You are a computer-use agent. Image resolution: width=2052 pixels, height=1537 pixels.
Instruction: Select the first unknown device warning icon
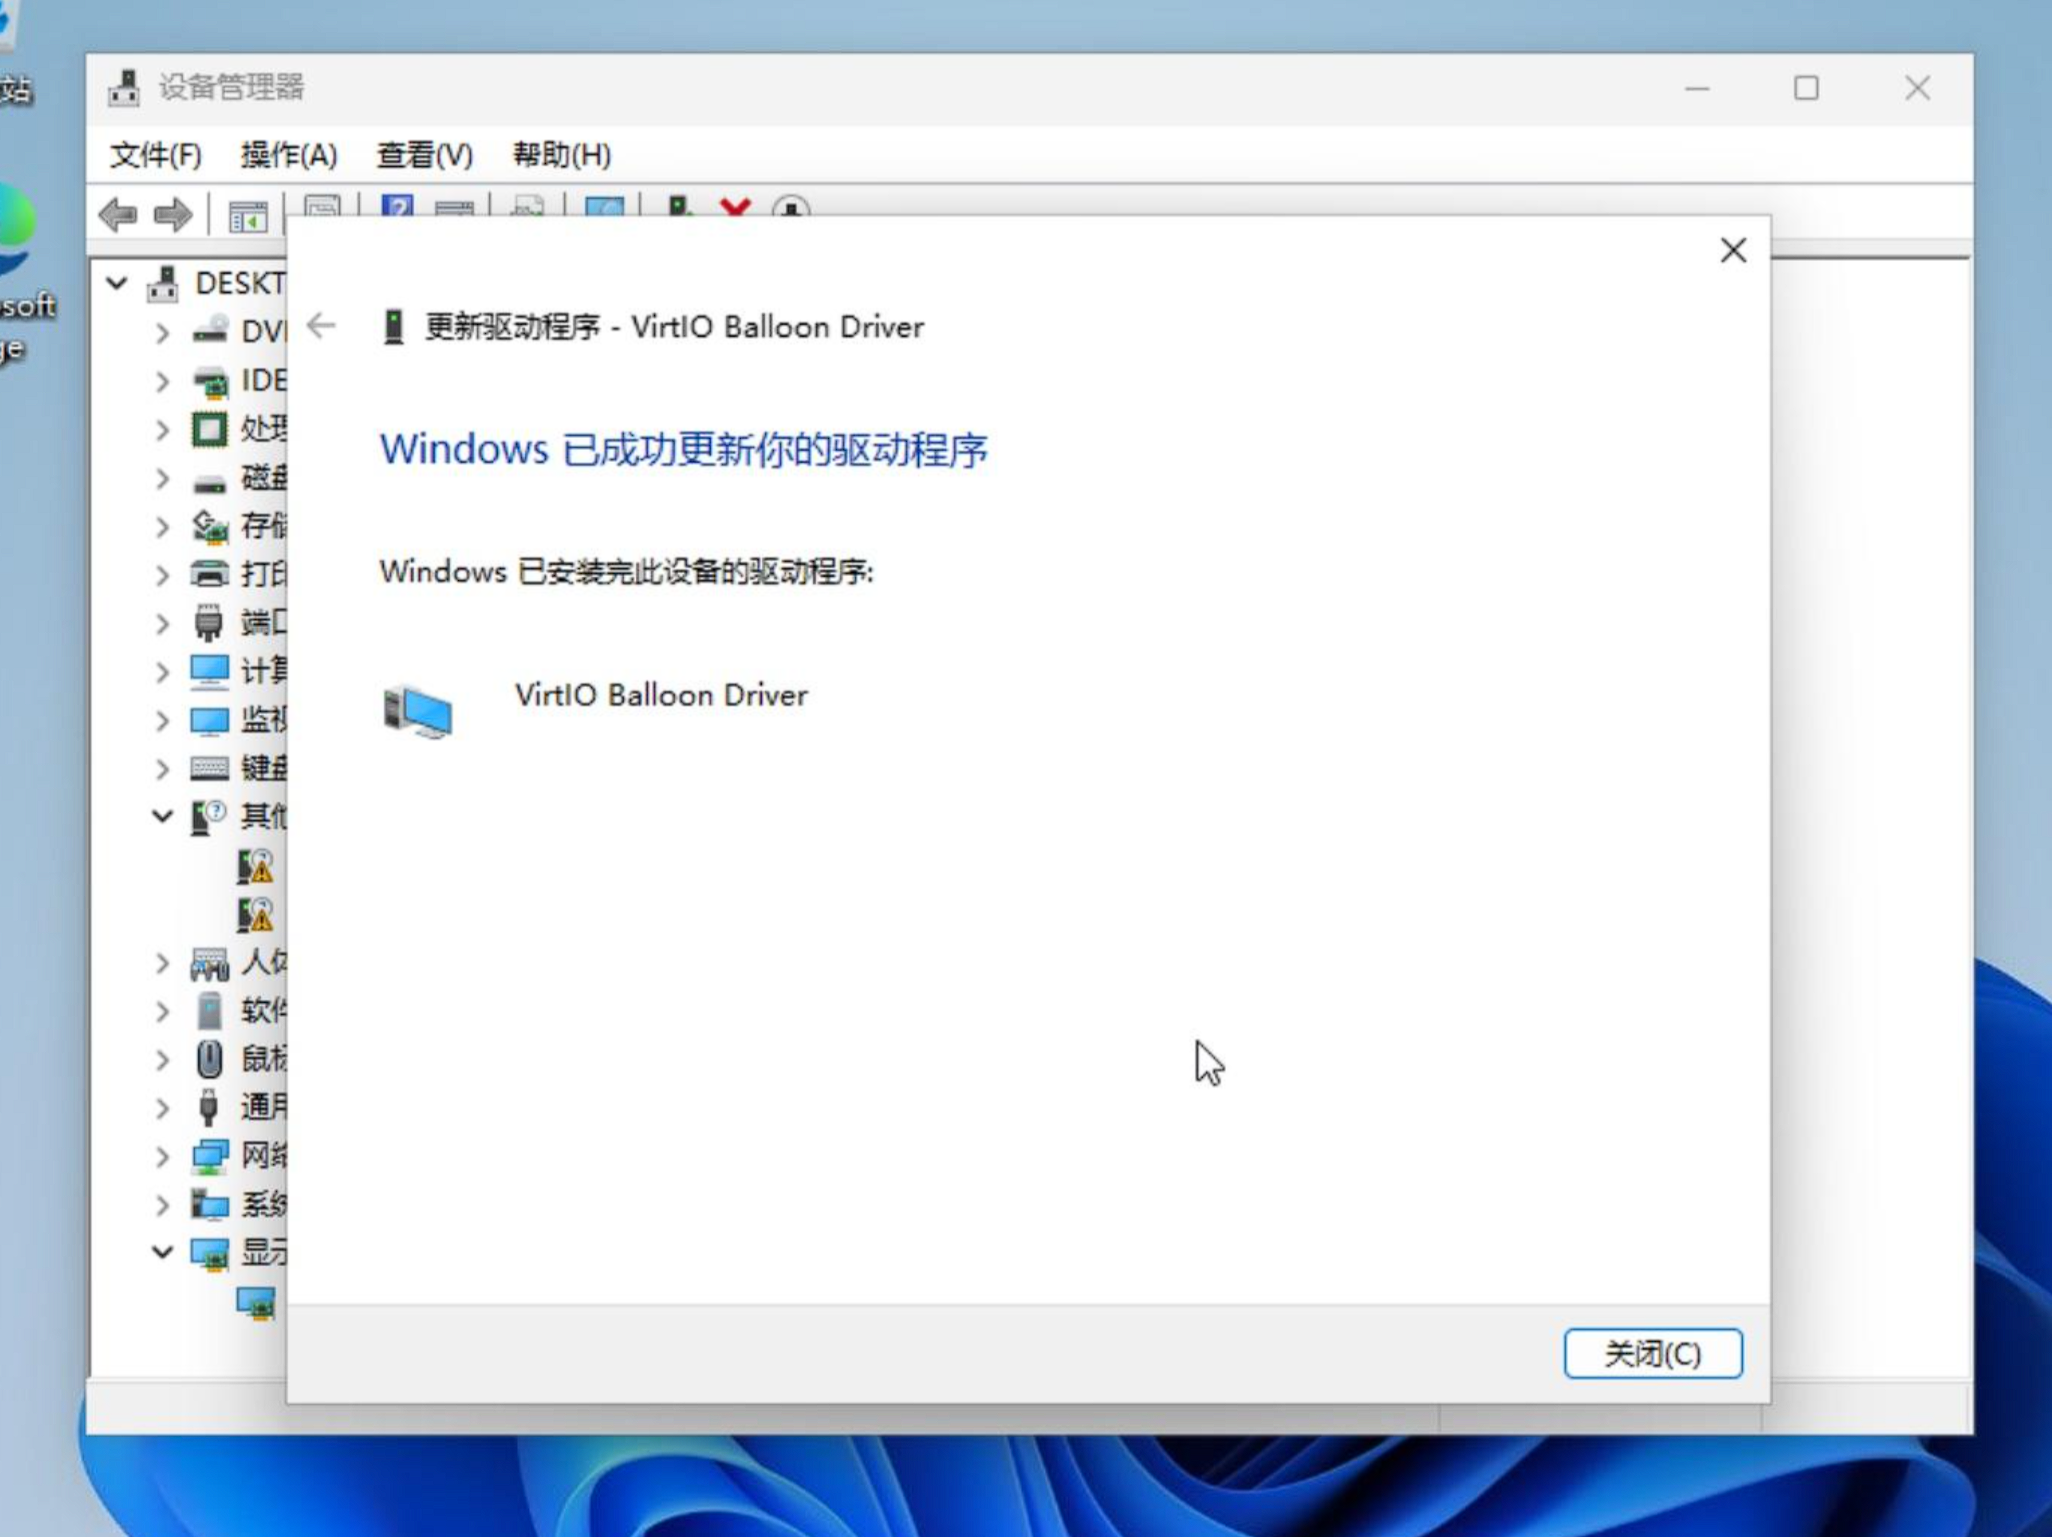coord(256,866)
